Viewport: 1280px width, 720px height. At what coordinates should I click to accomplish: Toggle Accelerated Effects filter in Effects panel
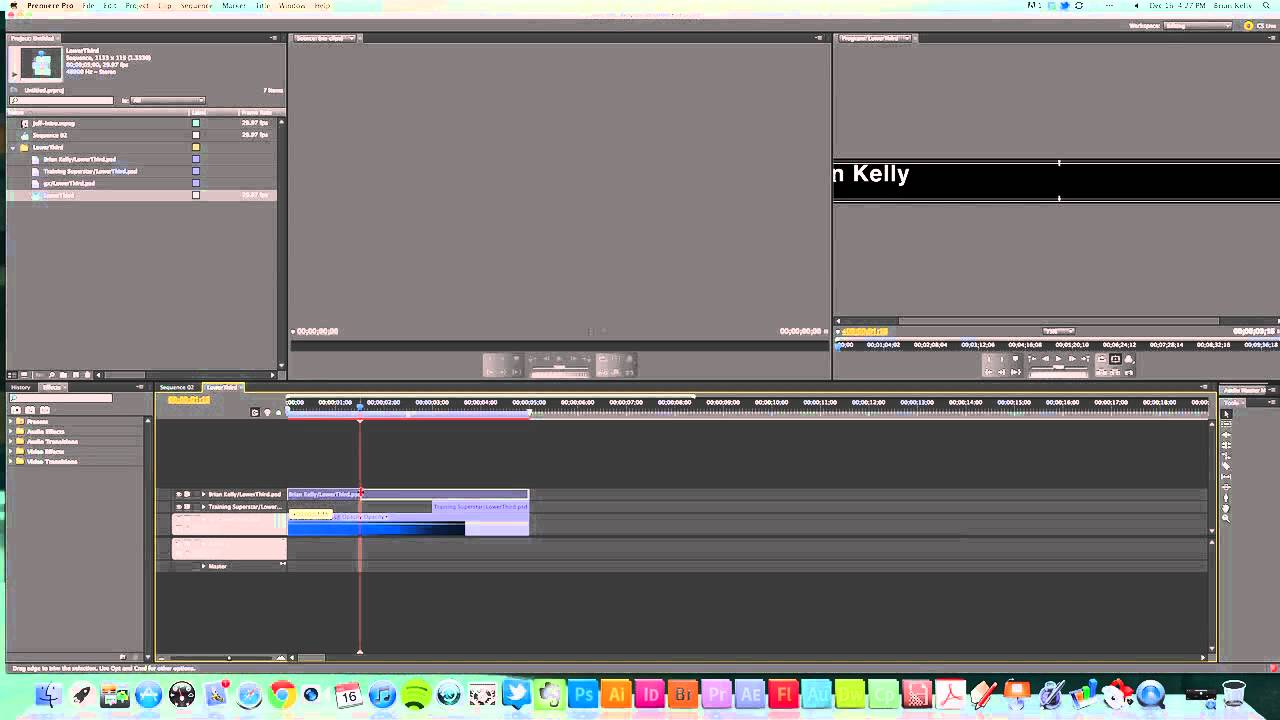tap(16, 410)
